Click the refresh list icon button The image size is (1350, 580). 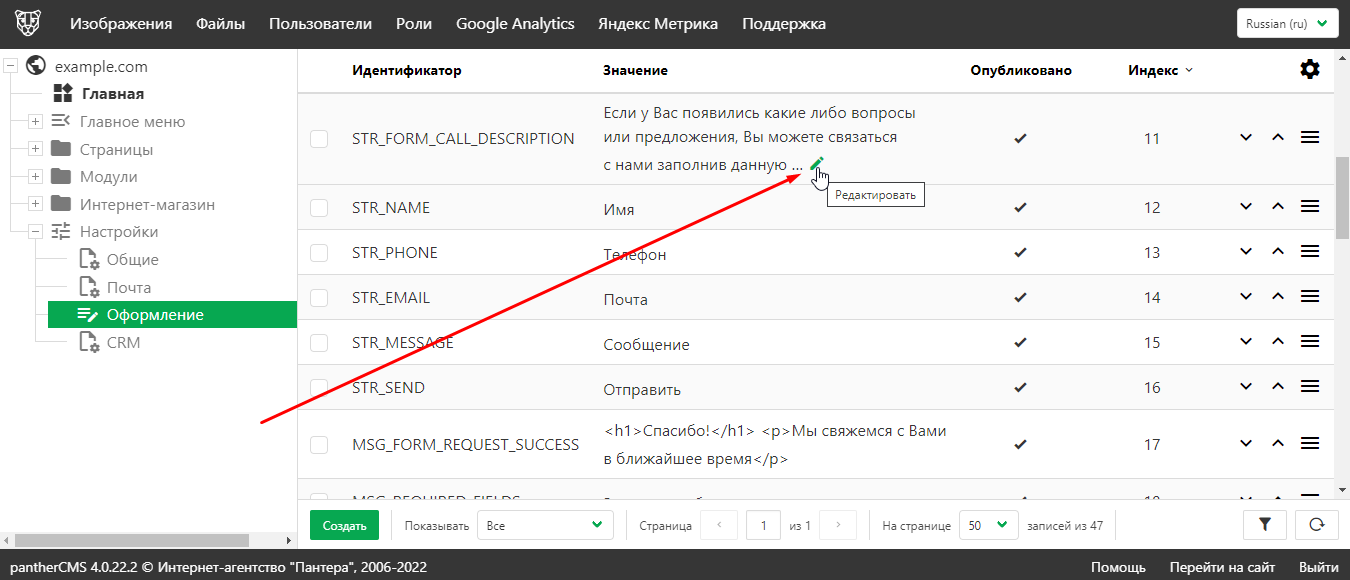1316,524
